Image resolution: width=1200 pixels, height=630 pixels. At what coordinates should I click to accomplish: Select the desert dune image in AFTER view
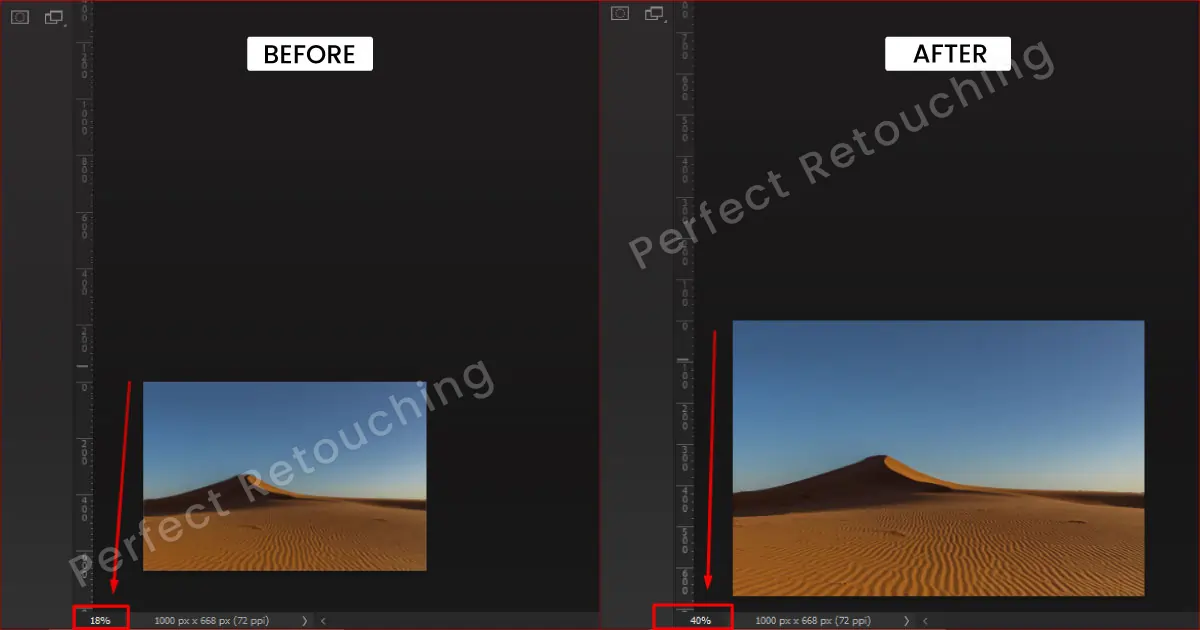pyautogui.click(x=938, y=458)
